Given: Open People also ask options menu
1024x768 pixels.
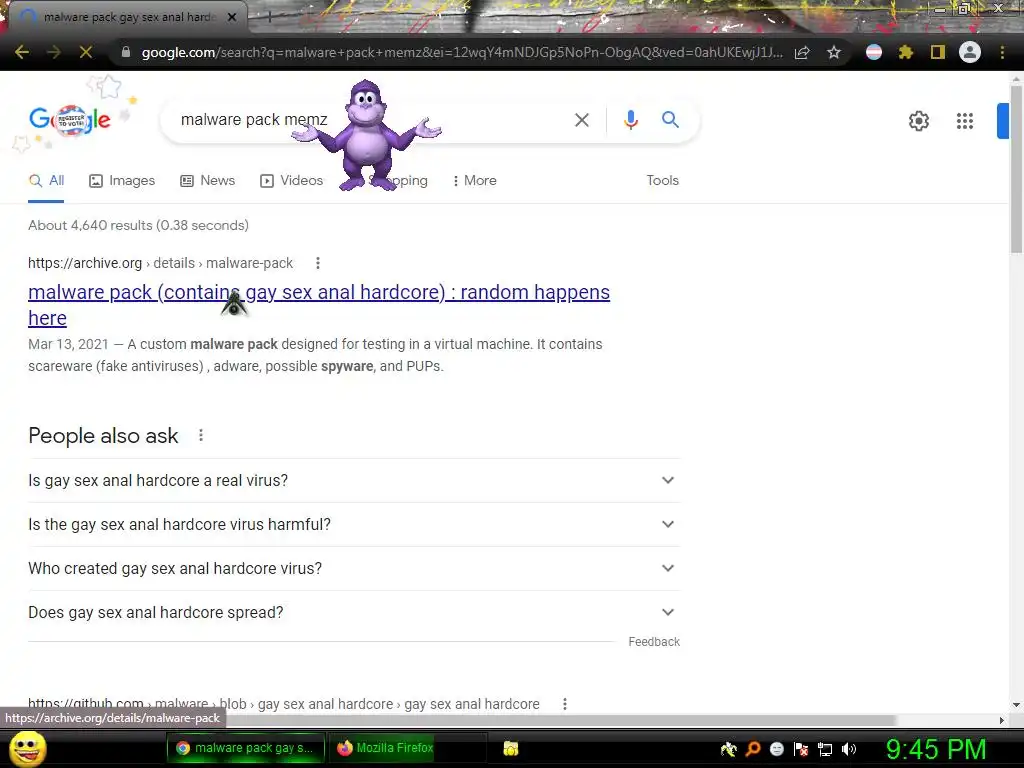Looking at the screenshot, I should click(x=201, y=436).
